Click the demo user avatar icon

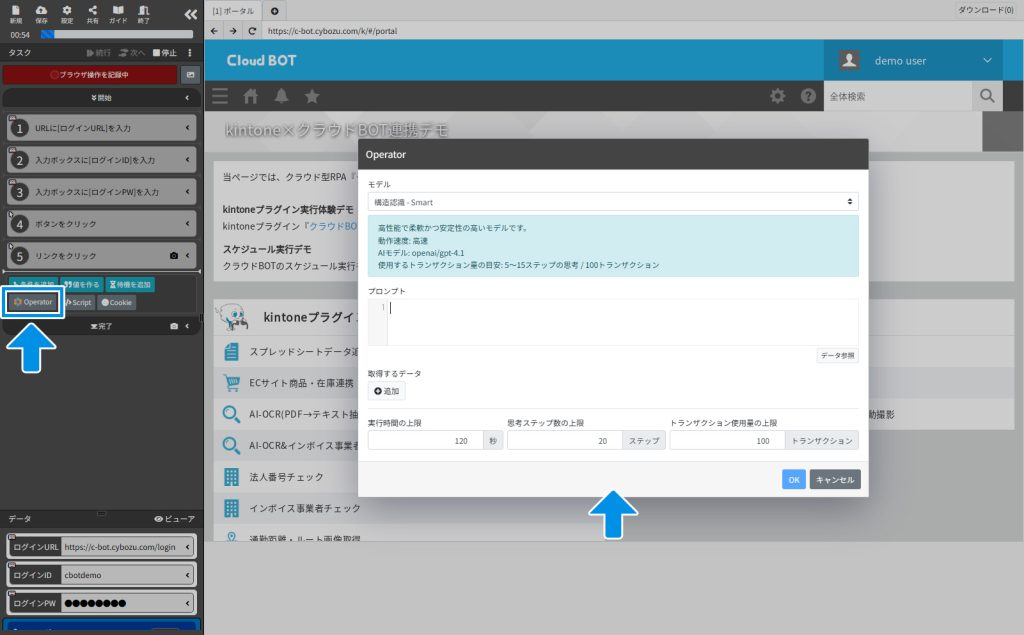coord(850,61)
